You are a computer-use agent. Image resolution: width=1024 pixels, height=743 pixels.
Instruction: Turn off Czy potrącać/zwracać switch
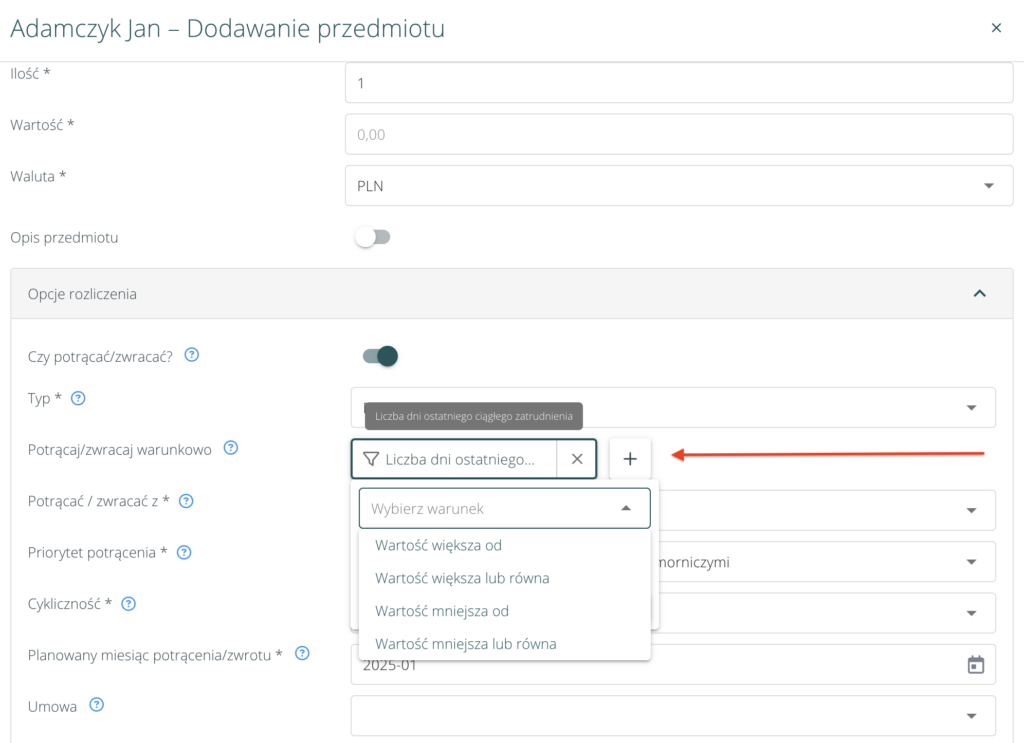[381, 356]
